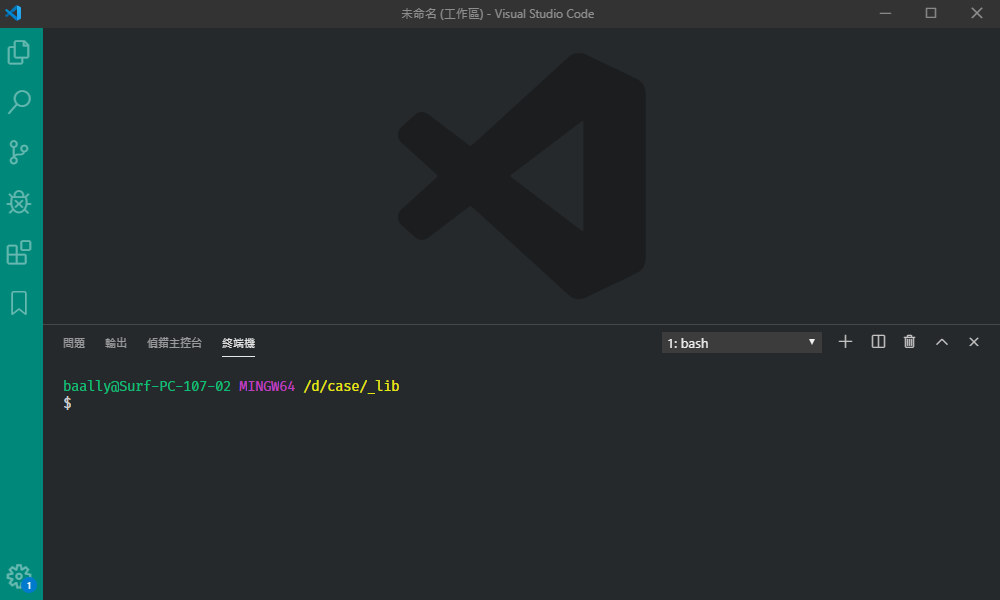1000x600 pixels.
Task: Switch to the 輸出 panel tab
Action: (x=115, y=342)
